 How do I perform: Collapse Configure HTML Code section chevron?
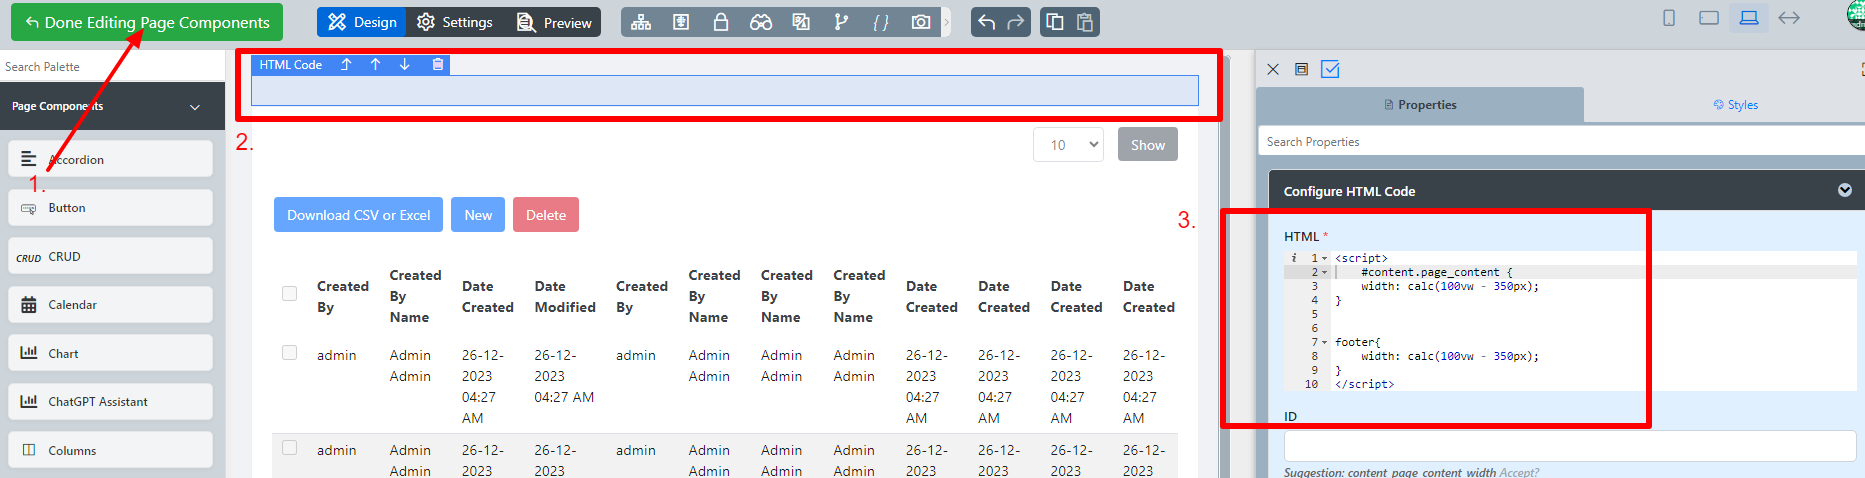click(x=1845, y=190)
